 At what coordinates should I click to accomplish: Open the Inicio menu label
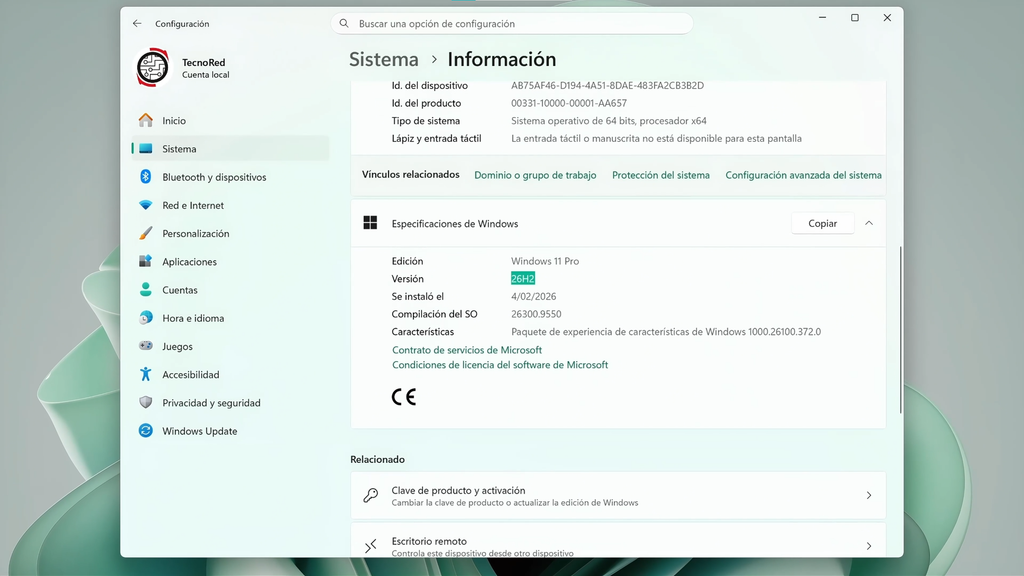[x=174, y=121]
